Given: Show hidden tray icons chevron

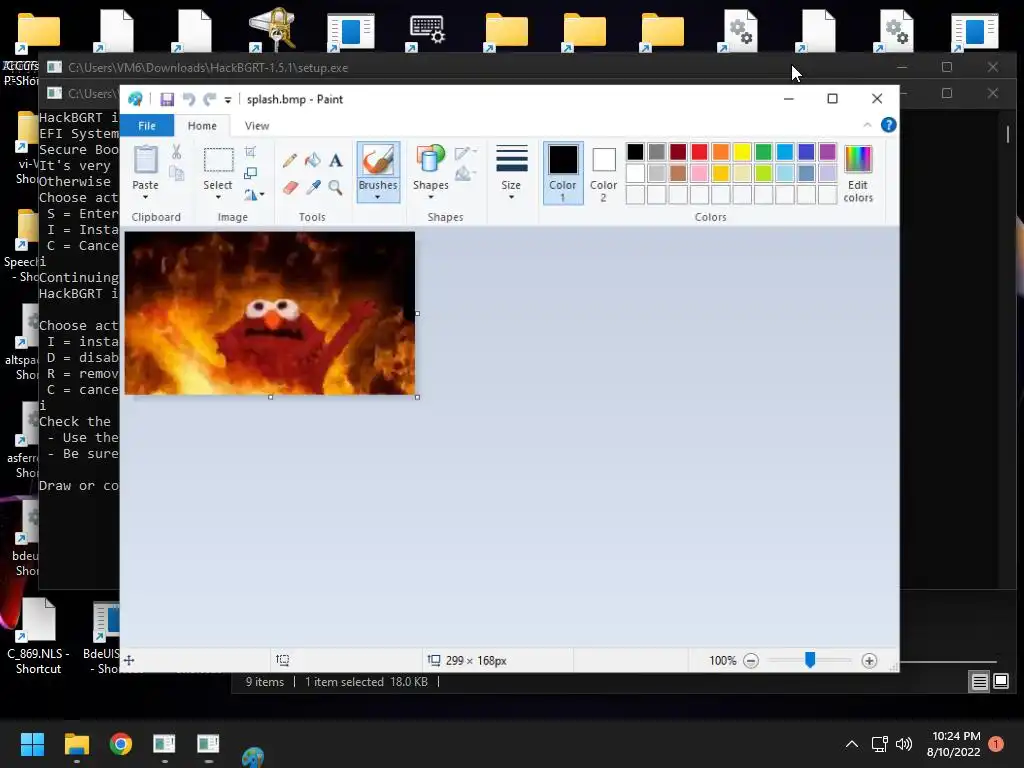Looking at the screenshot, I should click(x=852, y=744).
